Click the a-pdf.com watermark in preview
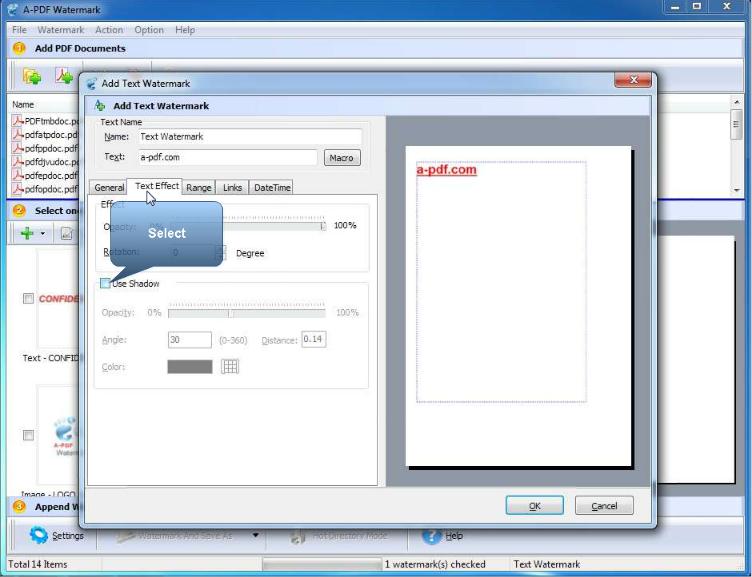 pos(446,170)
